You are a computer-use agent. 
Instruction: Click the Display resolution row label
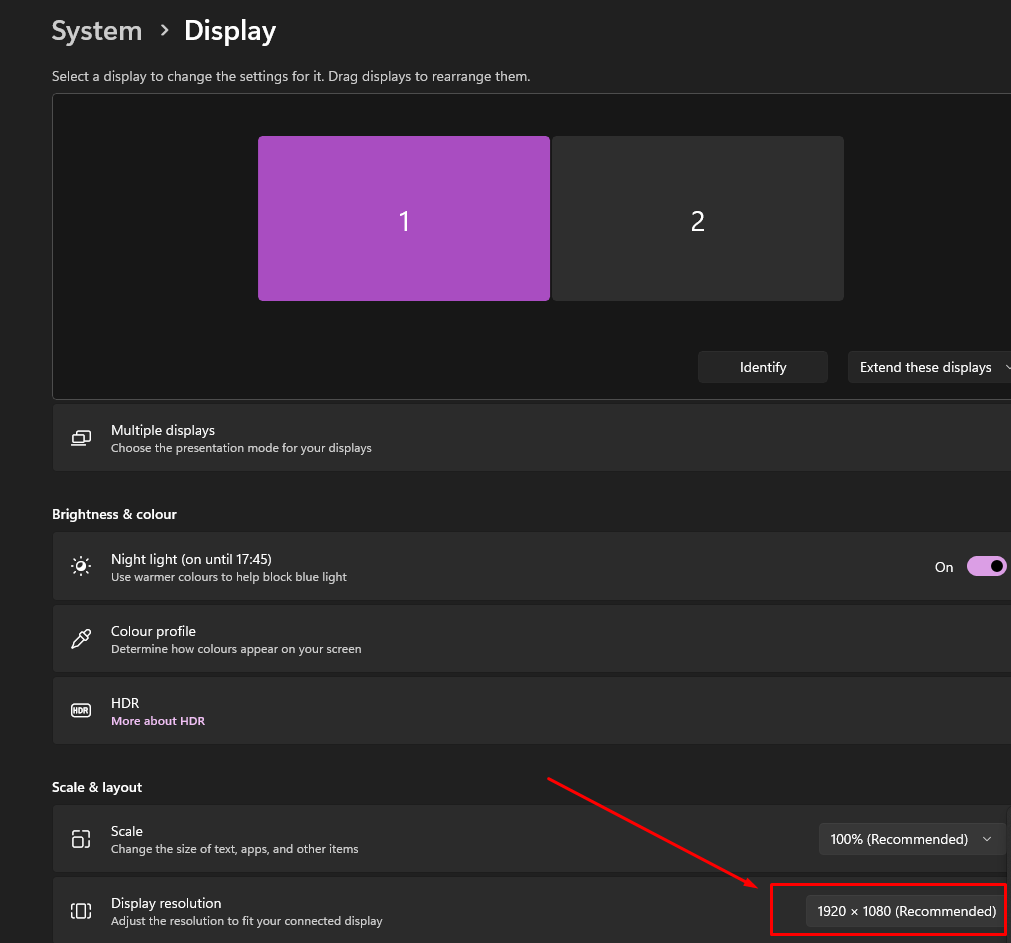(x=166, y=903)
